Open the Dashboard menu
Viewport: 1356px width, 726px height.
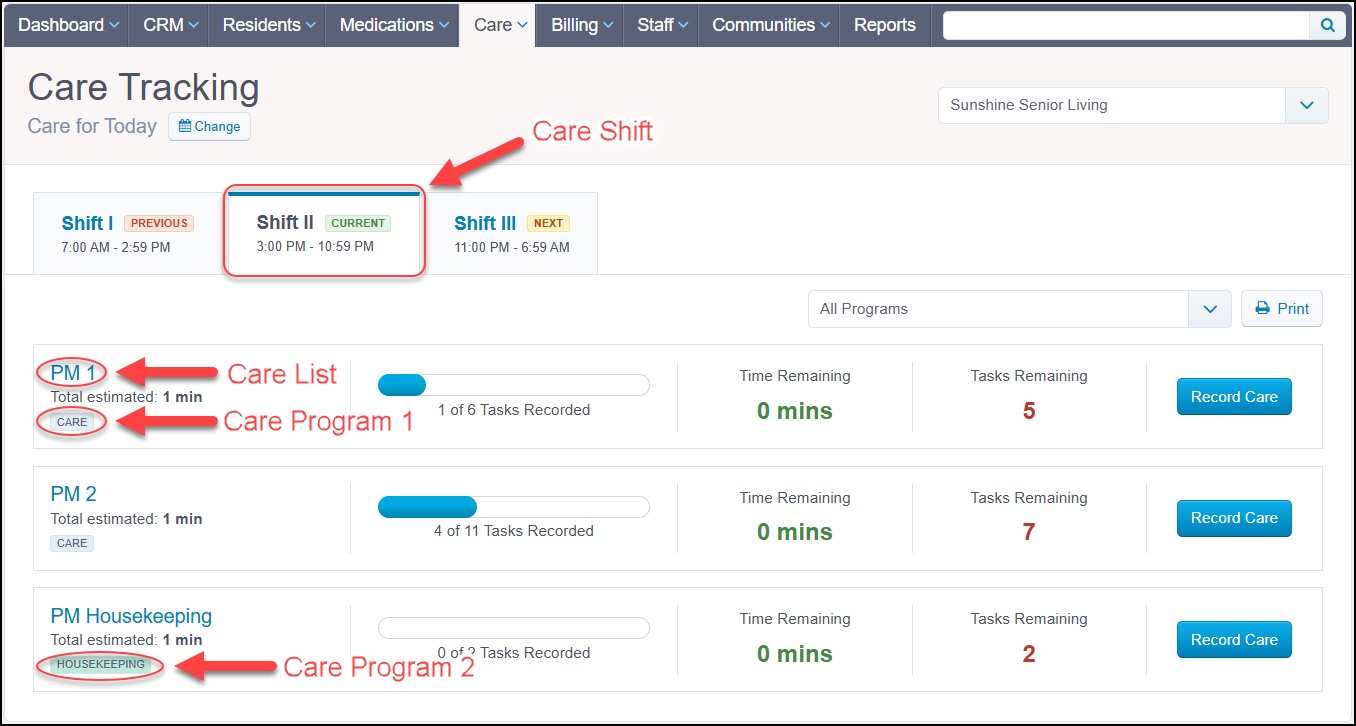coord(67,25)
